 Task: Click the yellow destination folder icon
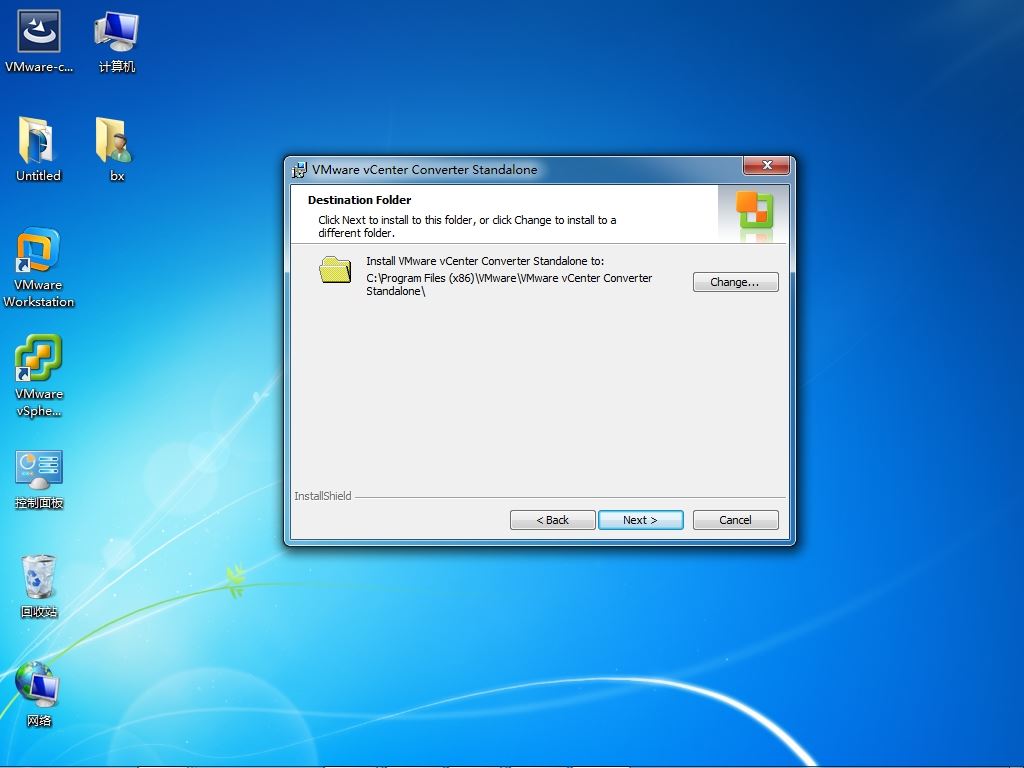coord(335,270)
